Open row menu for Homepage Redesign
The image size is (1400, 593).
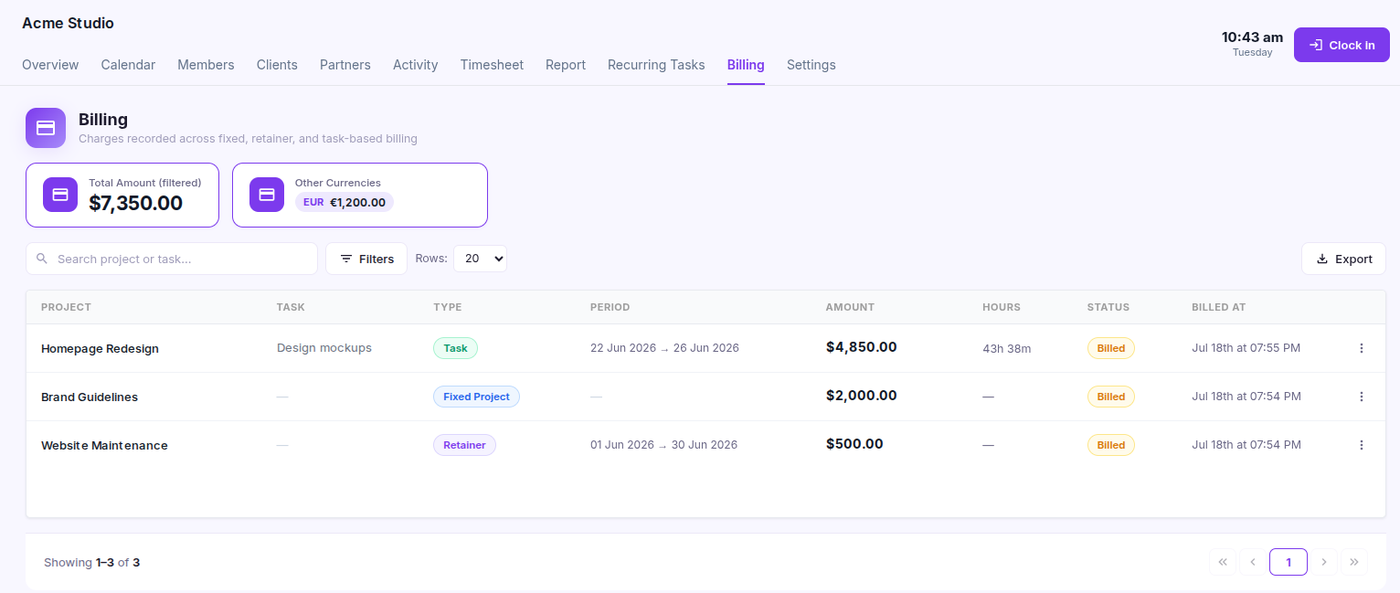tap(1361, 348)
